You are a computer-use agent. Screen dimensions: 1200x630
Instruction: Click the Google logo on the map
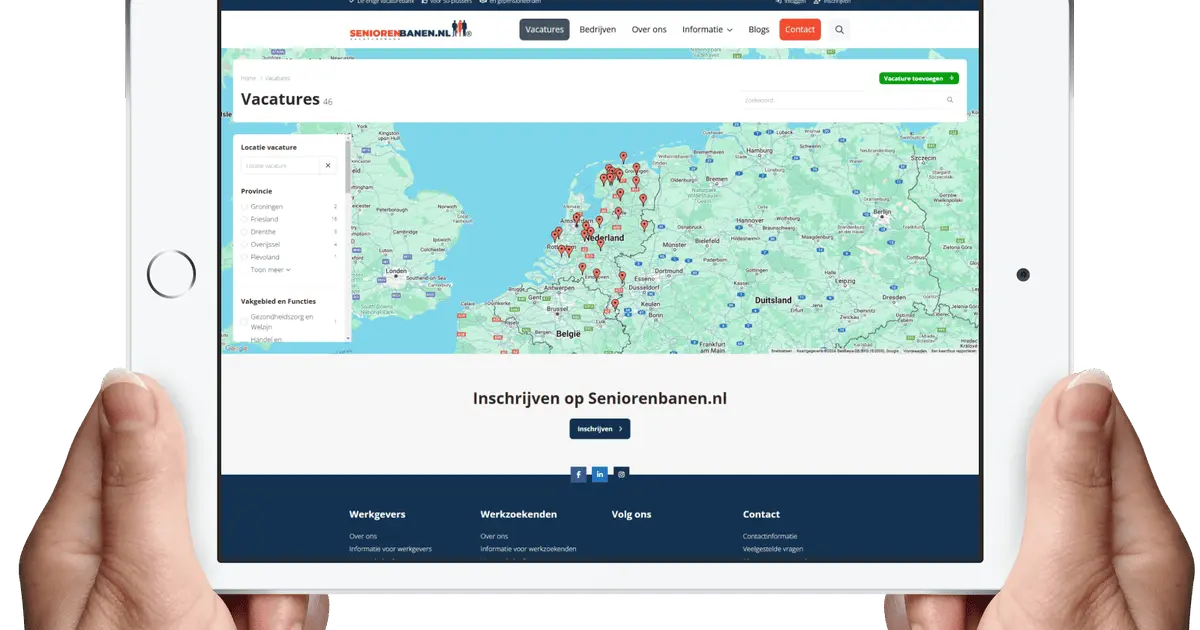tap(236, 349)
